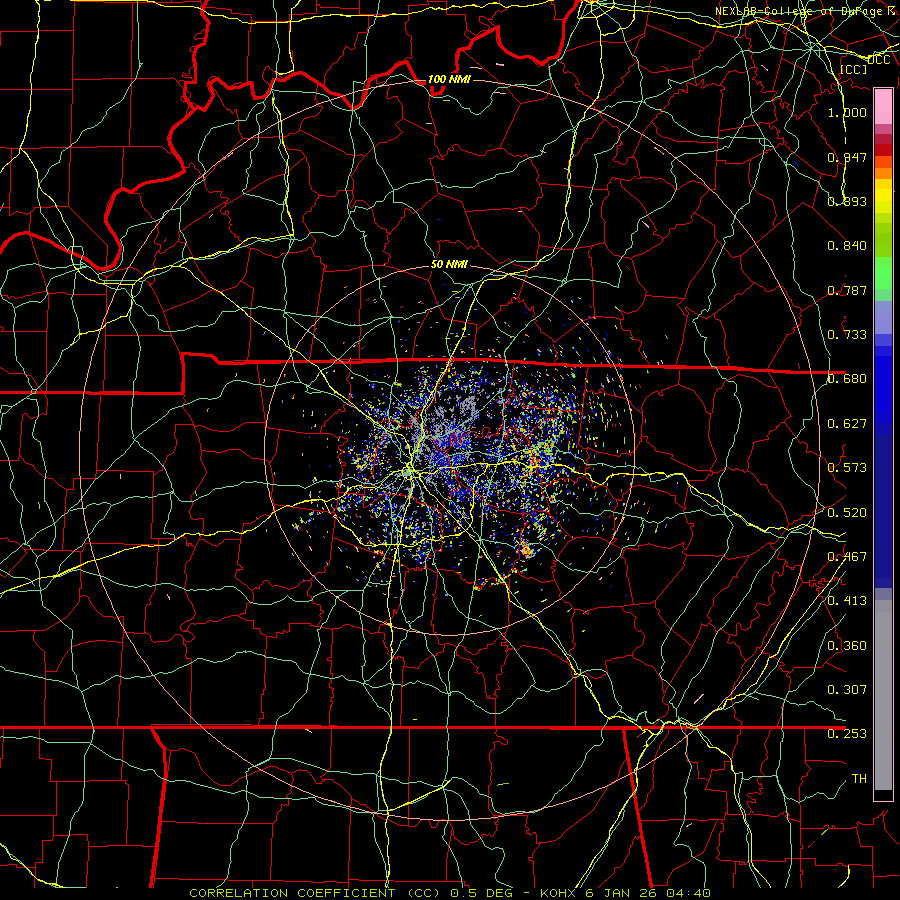Click the large gray segment of the color bar
The height and width of the screenshot is (900, 900).
pyautogui.click(x=883, y=695)
